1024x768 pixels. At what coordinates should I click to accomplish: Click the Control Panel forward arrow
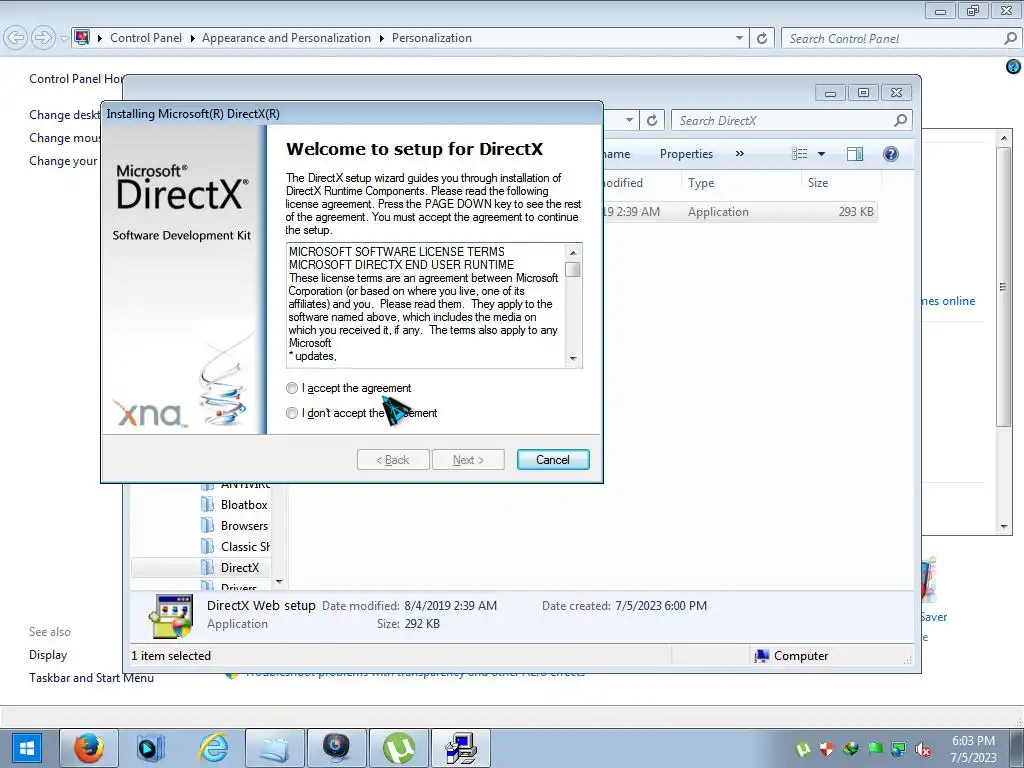(42, 38)
